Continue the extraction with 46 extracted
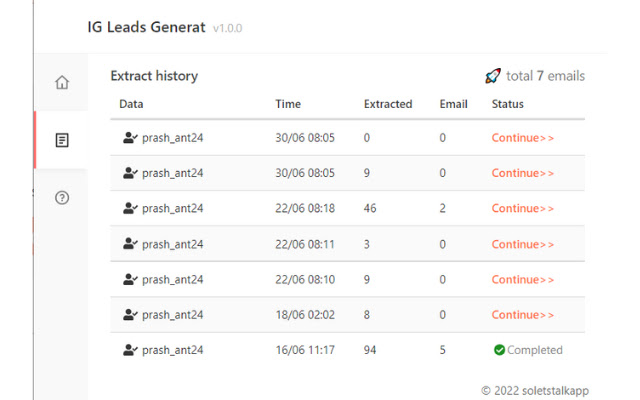 (522, 209)
